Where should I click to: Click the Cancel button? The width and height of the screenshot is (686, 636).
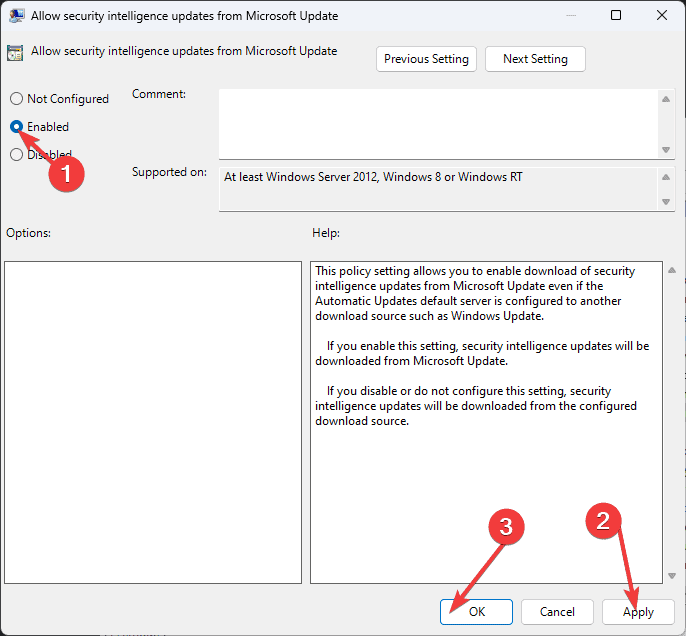557,612
